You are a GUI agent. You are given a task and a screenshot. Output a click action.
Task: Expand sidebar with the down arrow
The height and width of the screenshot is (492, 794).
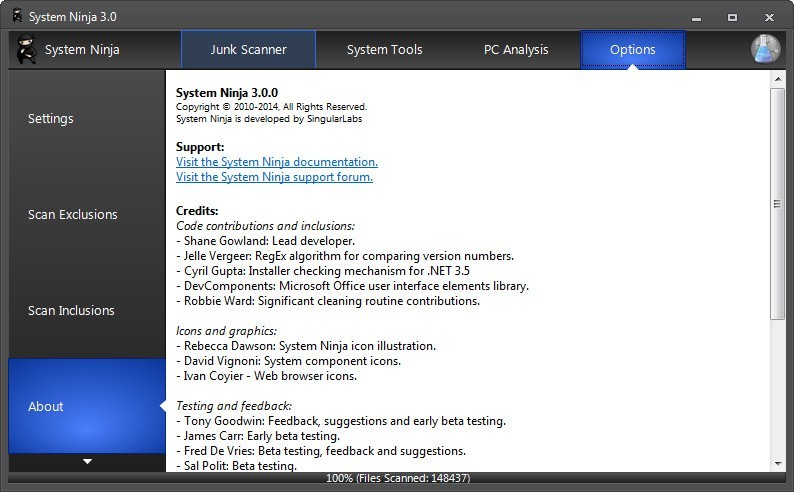(x=87, y=462)
